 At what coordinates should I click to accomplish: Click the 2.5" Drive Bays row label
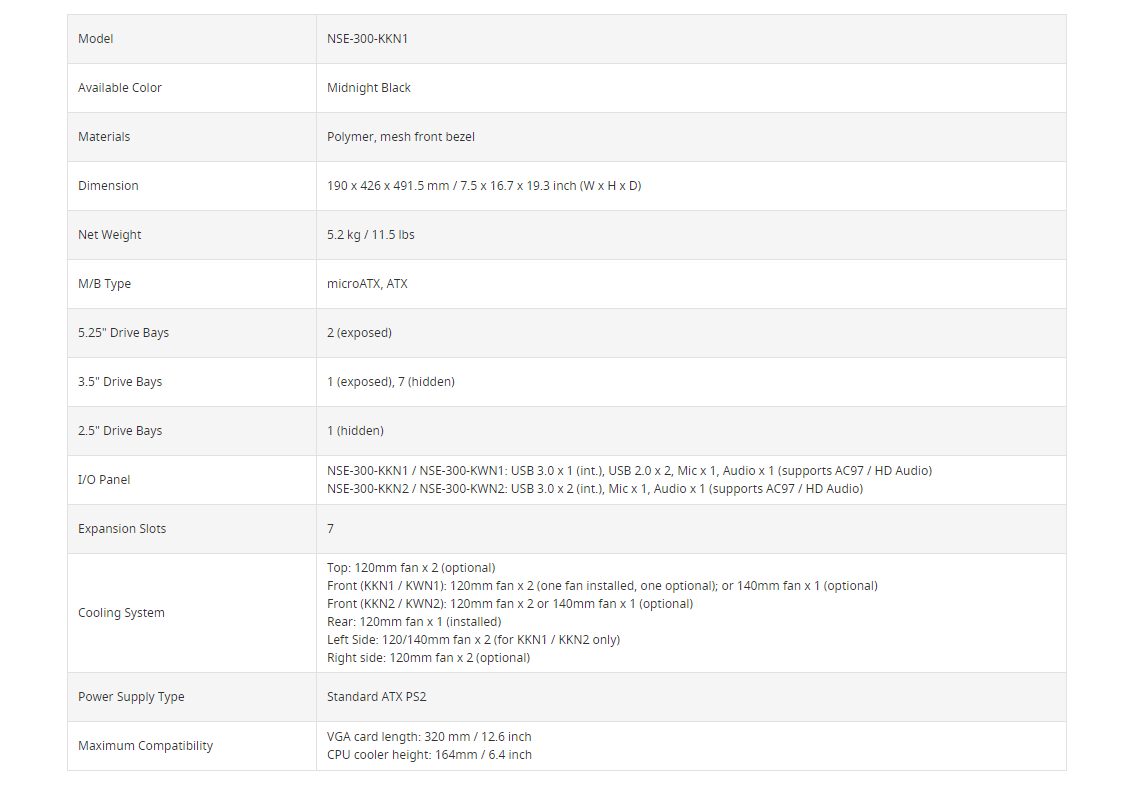click(x=120, y=431)
